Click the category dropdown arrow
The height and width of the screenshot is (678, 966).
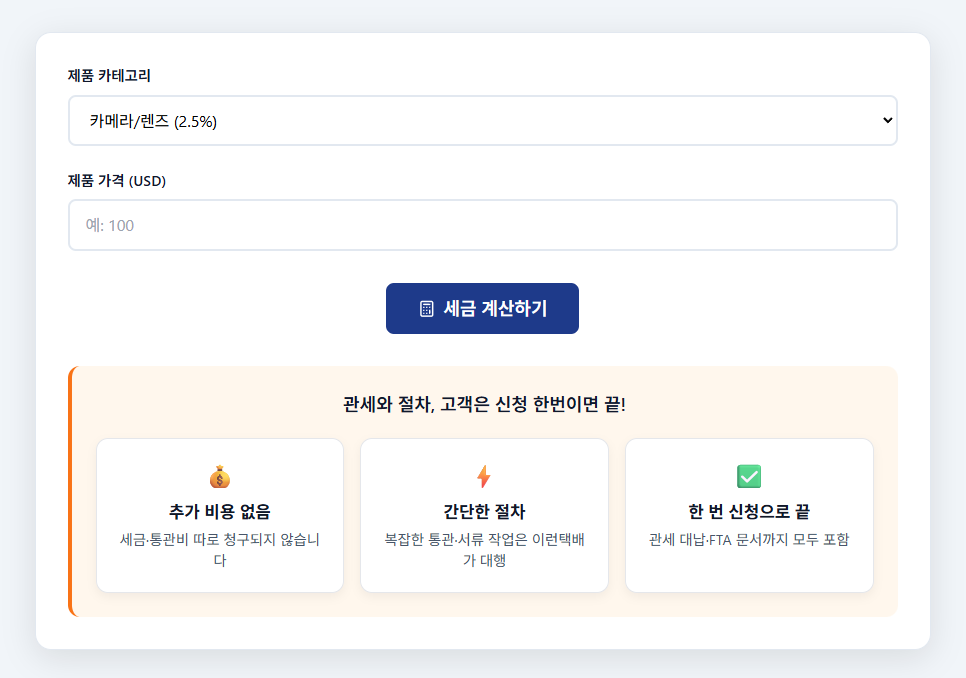point(887,121)
